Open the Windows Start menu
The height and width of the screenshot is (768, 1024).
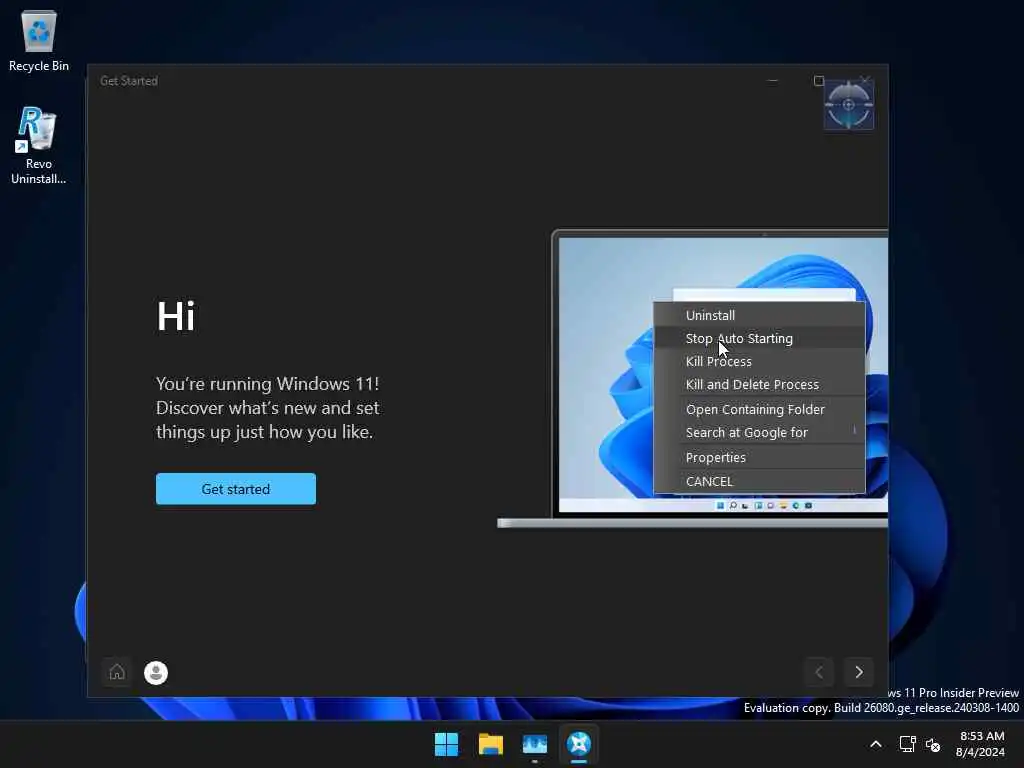click(x=447, y=744)
